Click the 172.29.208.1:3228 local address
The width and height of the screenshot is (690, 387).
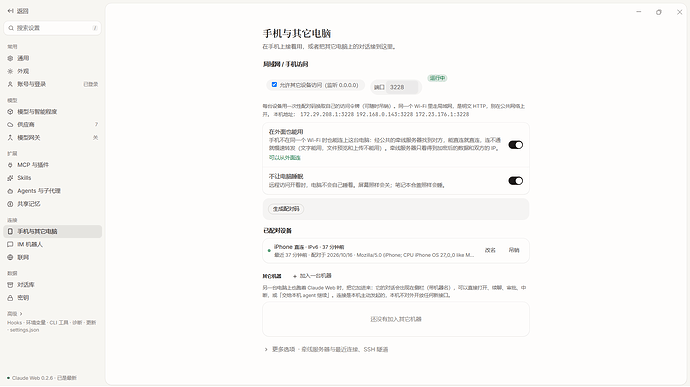[x=327, y=114]
